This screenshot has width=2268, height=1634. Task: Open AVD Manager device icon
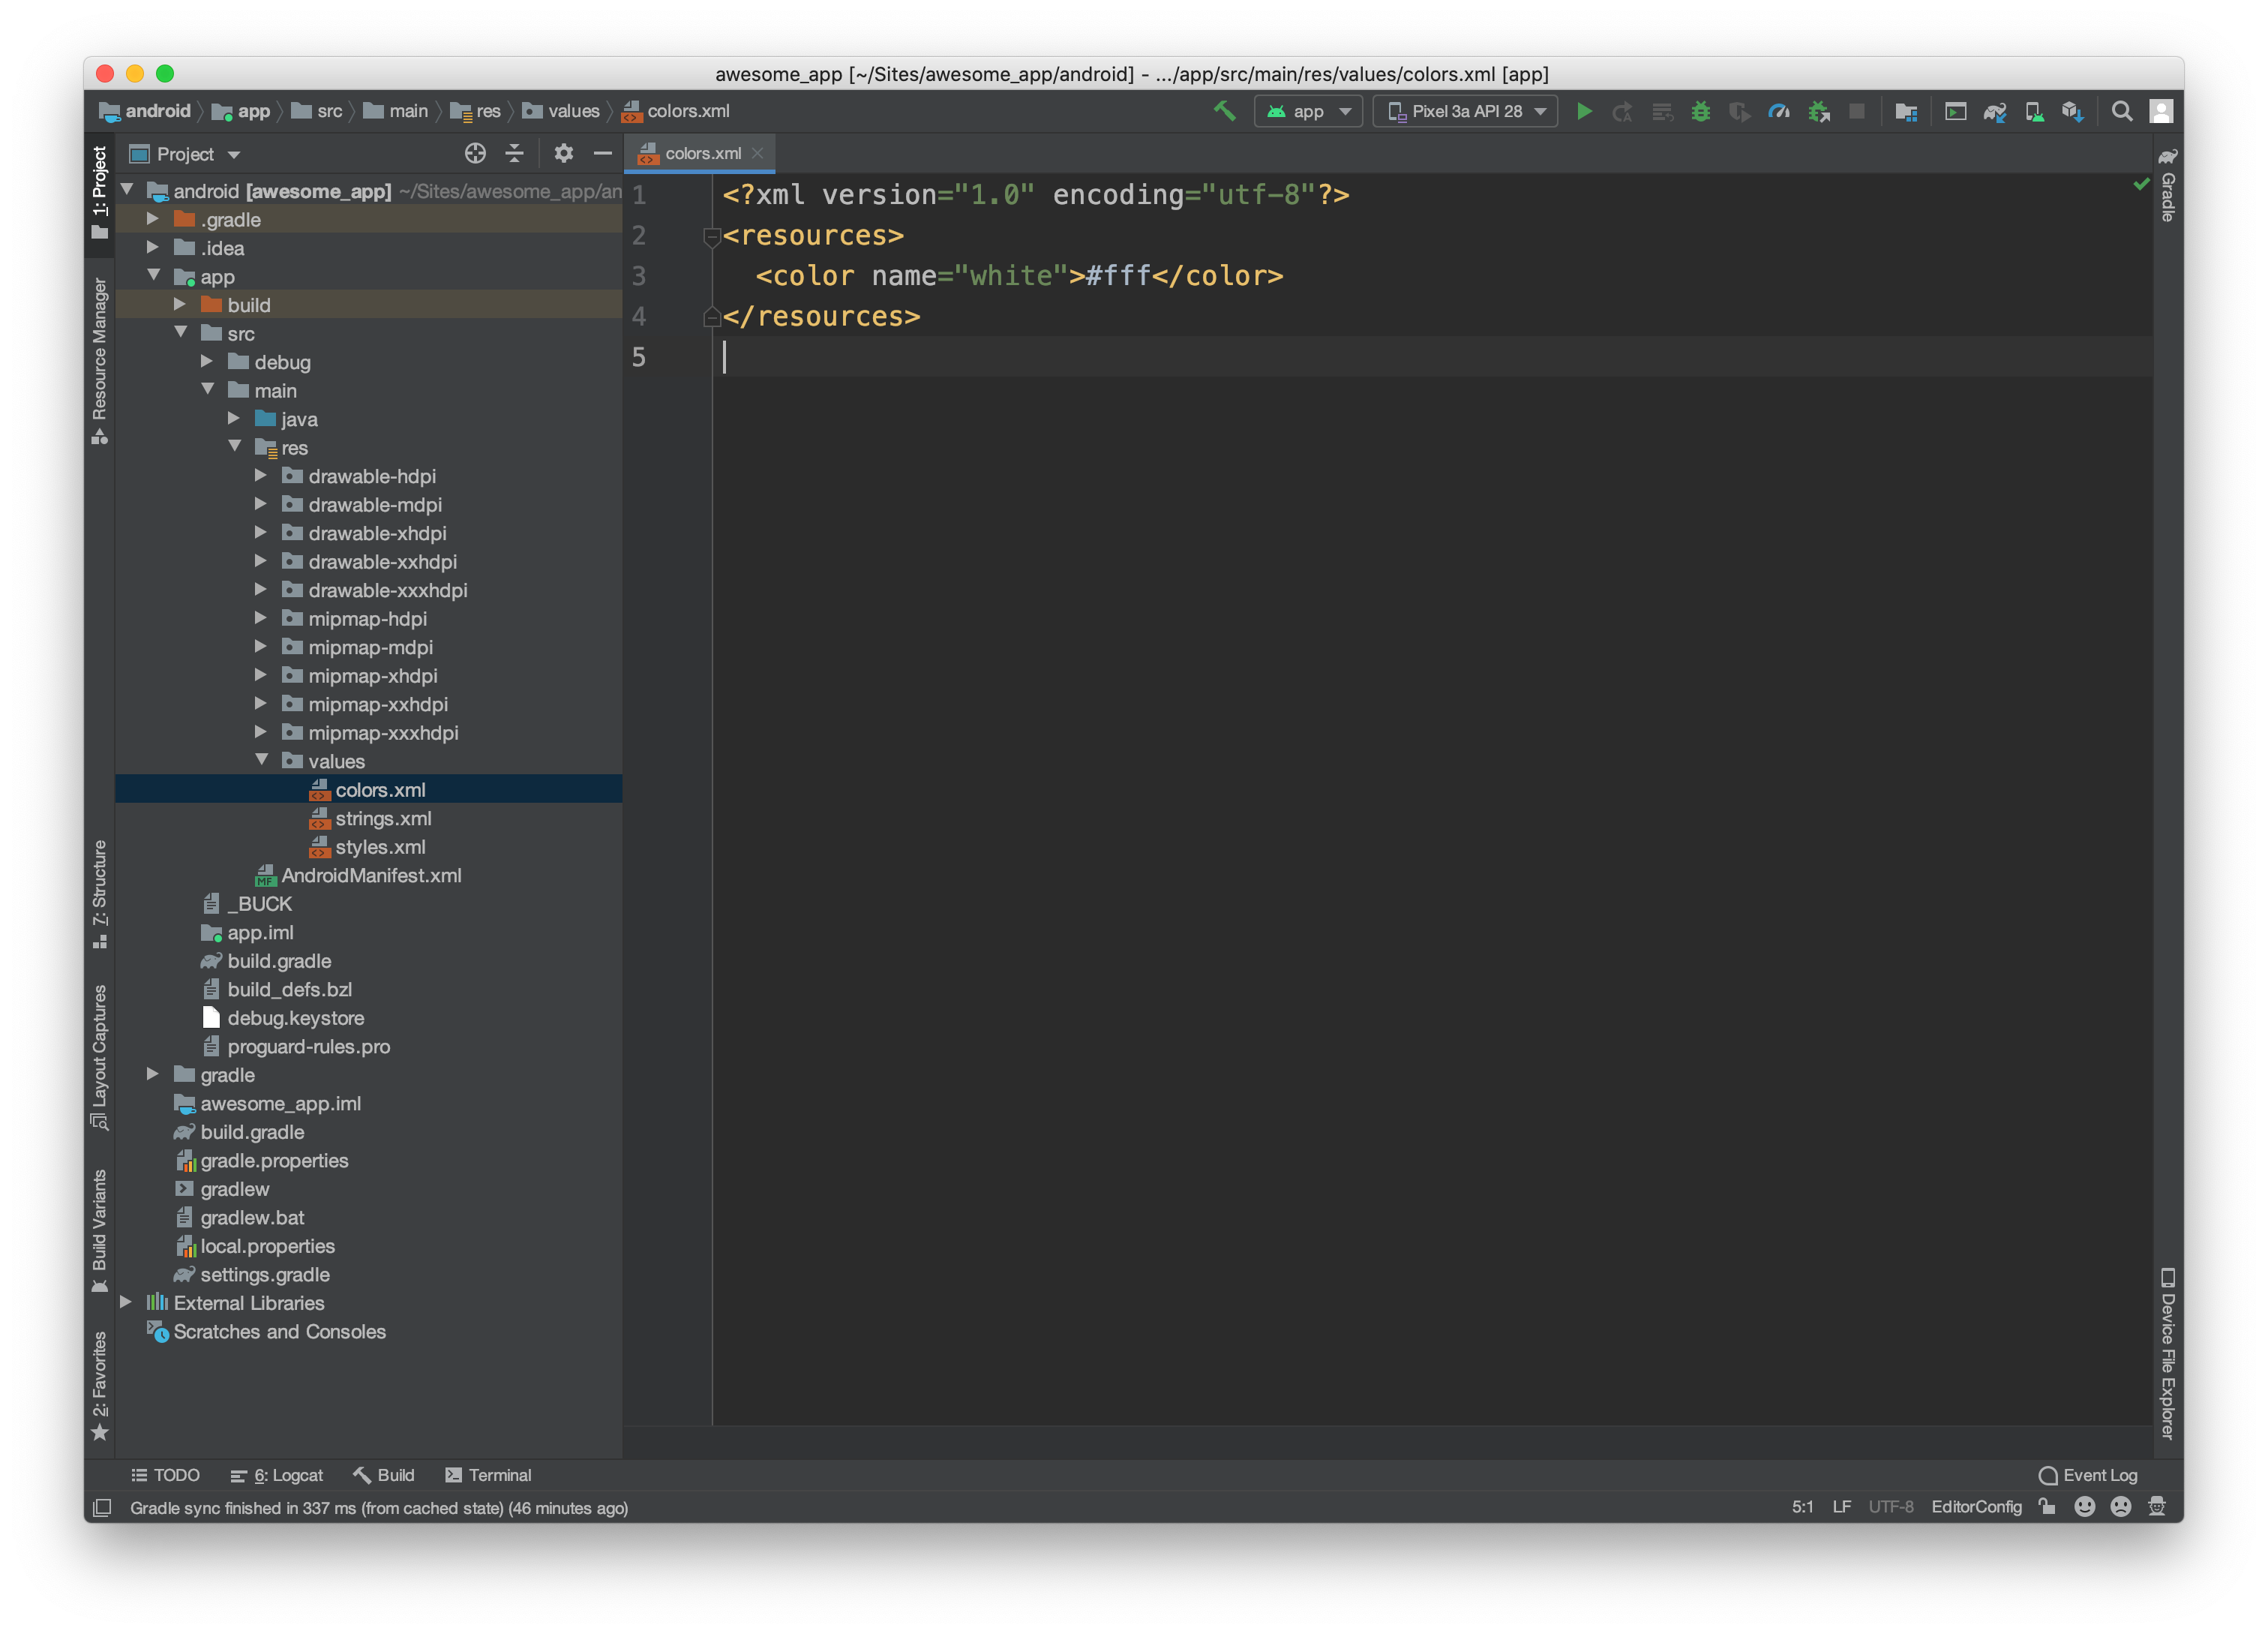tap(2034, 112)
